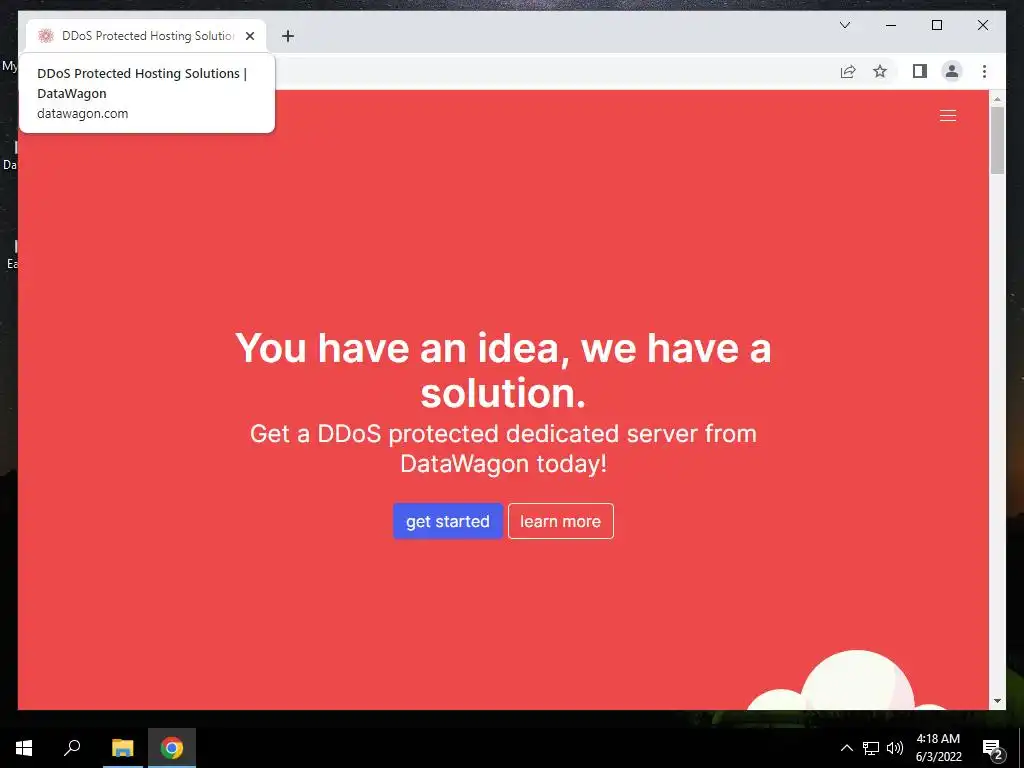
Task: Open volume control tray icon
Action: point(895,748)
